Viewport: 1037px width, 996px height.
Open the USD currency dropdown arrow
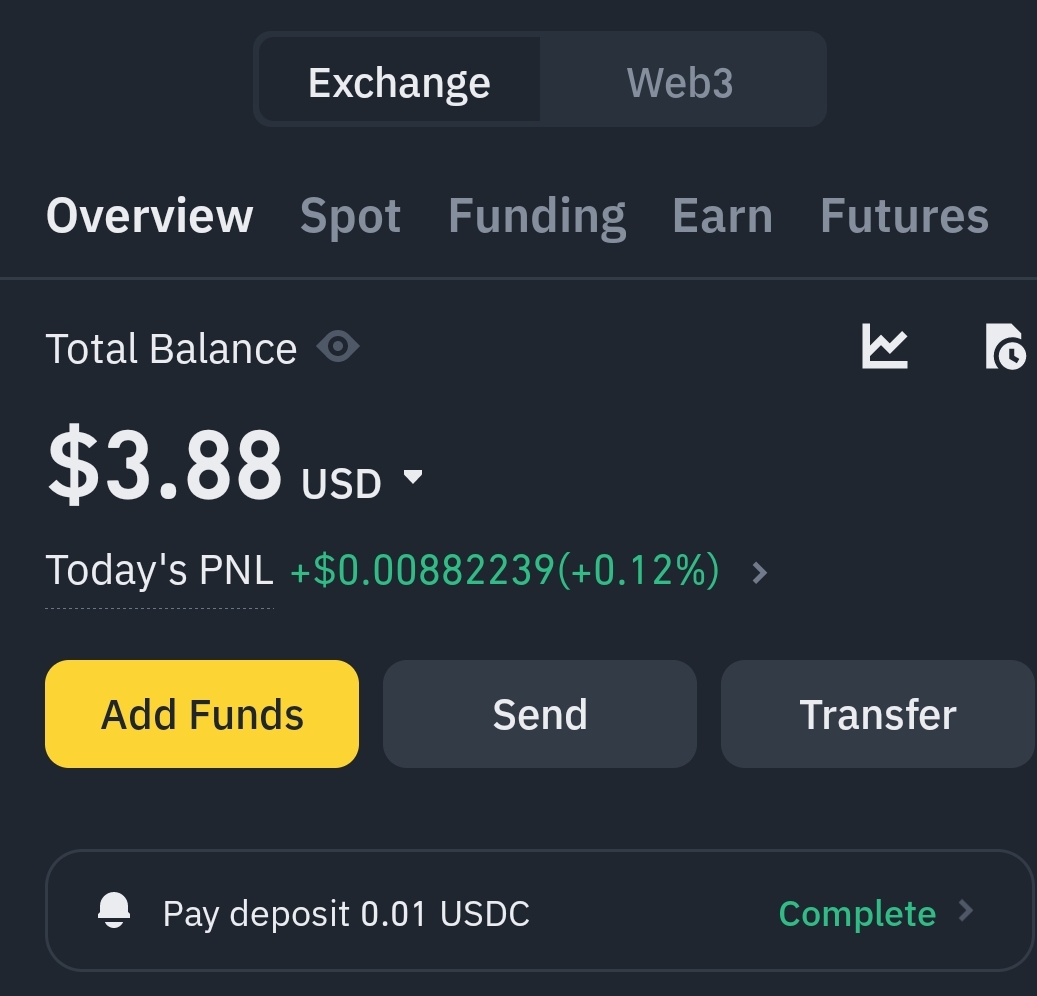click(413, 476)
